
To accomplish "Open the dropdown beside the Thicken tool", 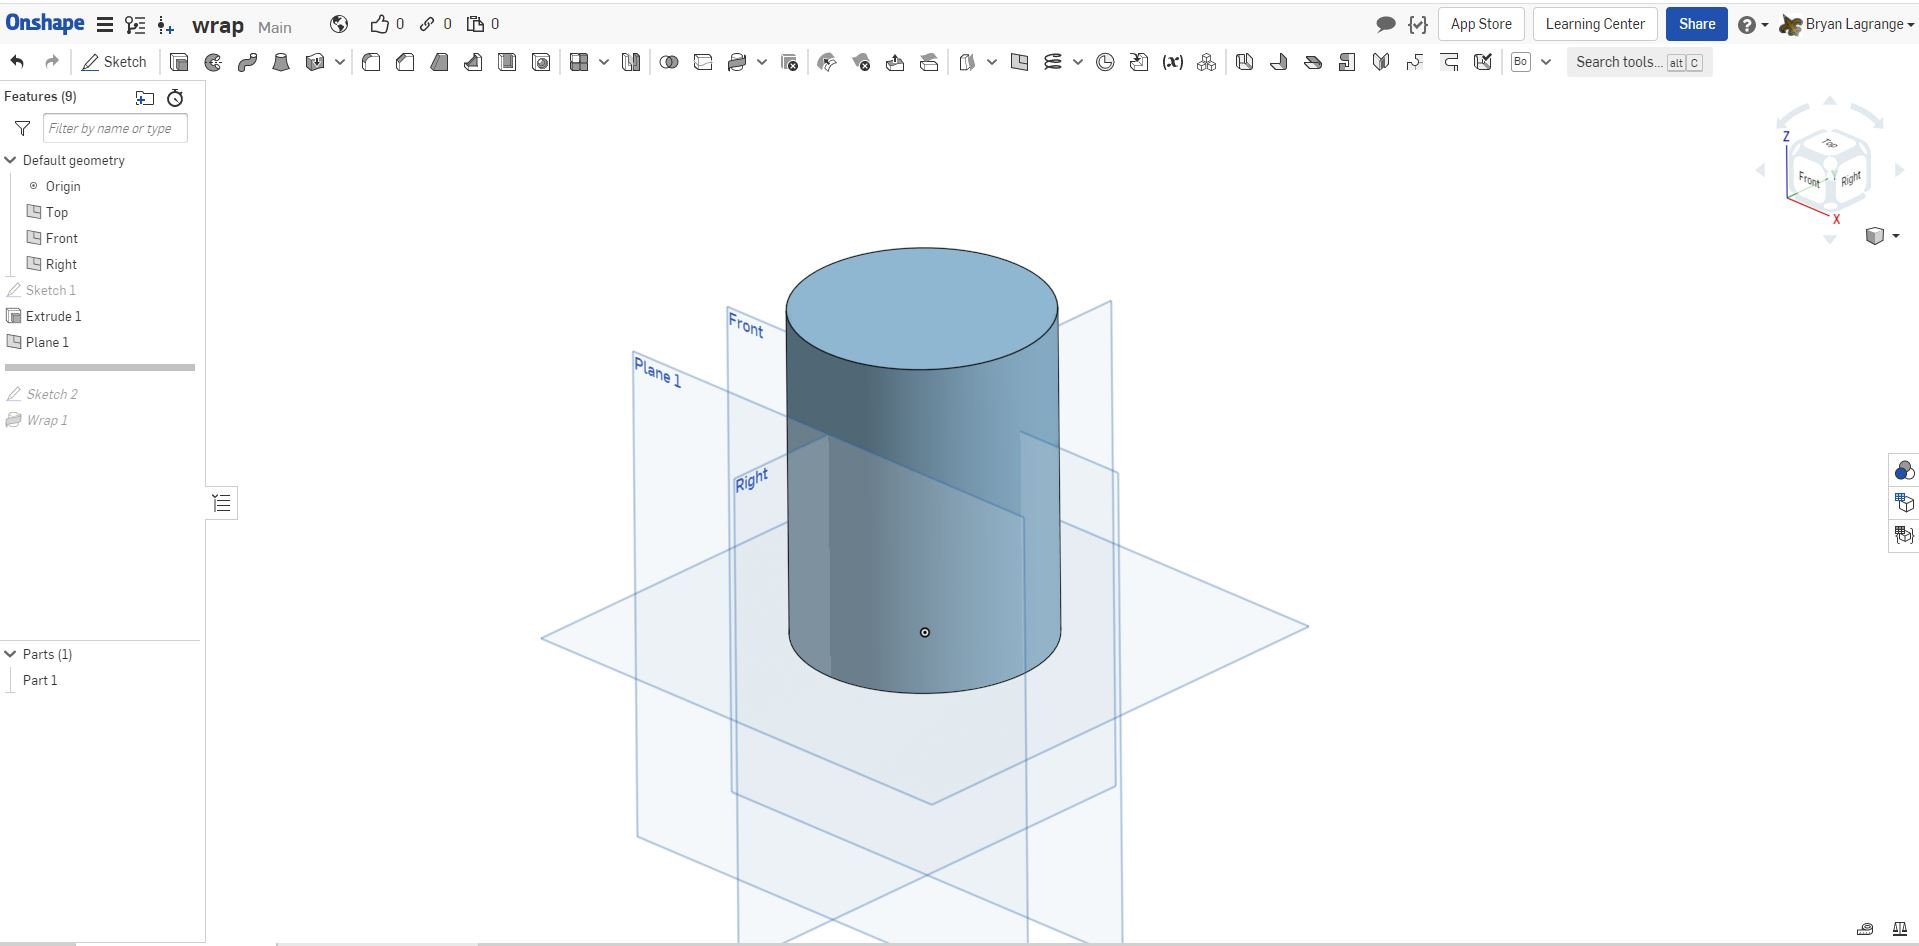I will coord(340,62).
